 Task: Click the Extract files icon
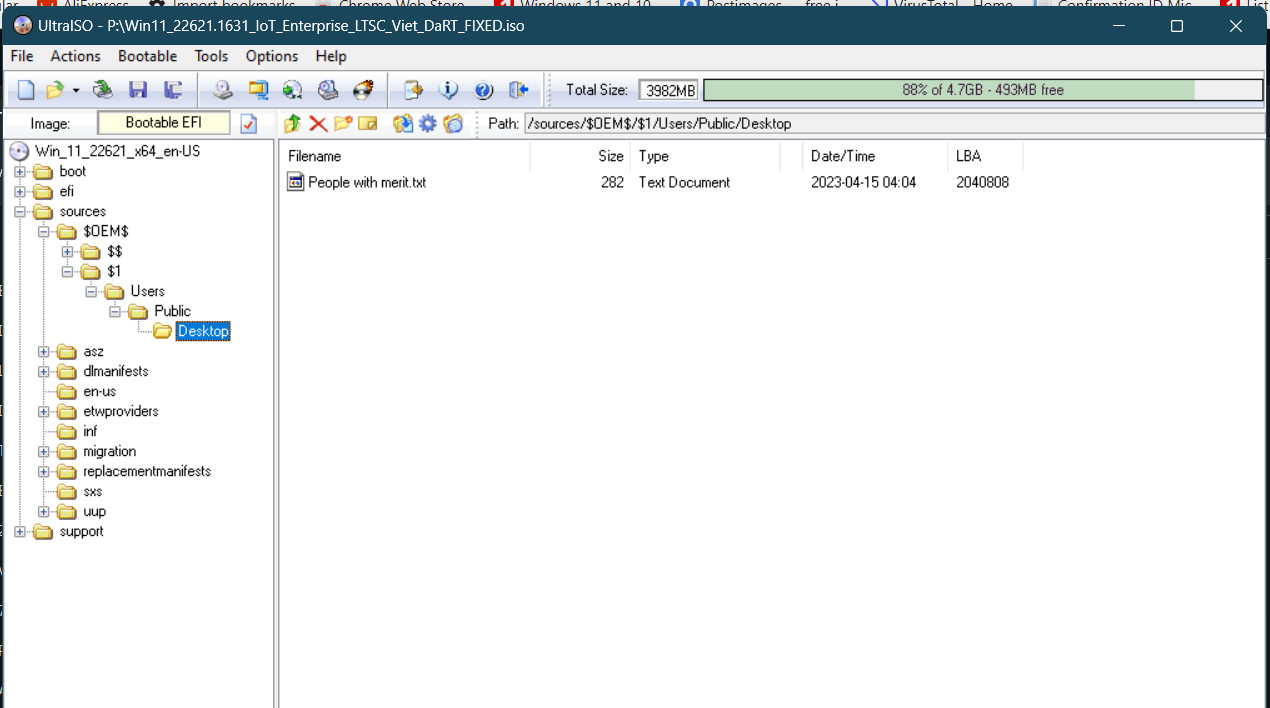click(x=402, y=124)
